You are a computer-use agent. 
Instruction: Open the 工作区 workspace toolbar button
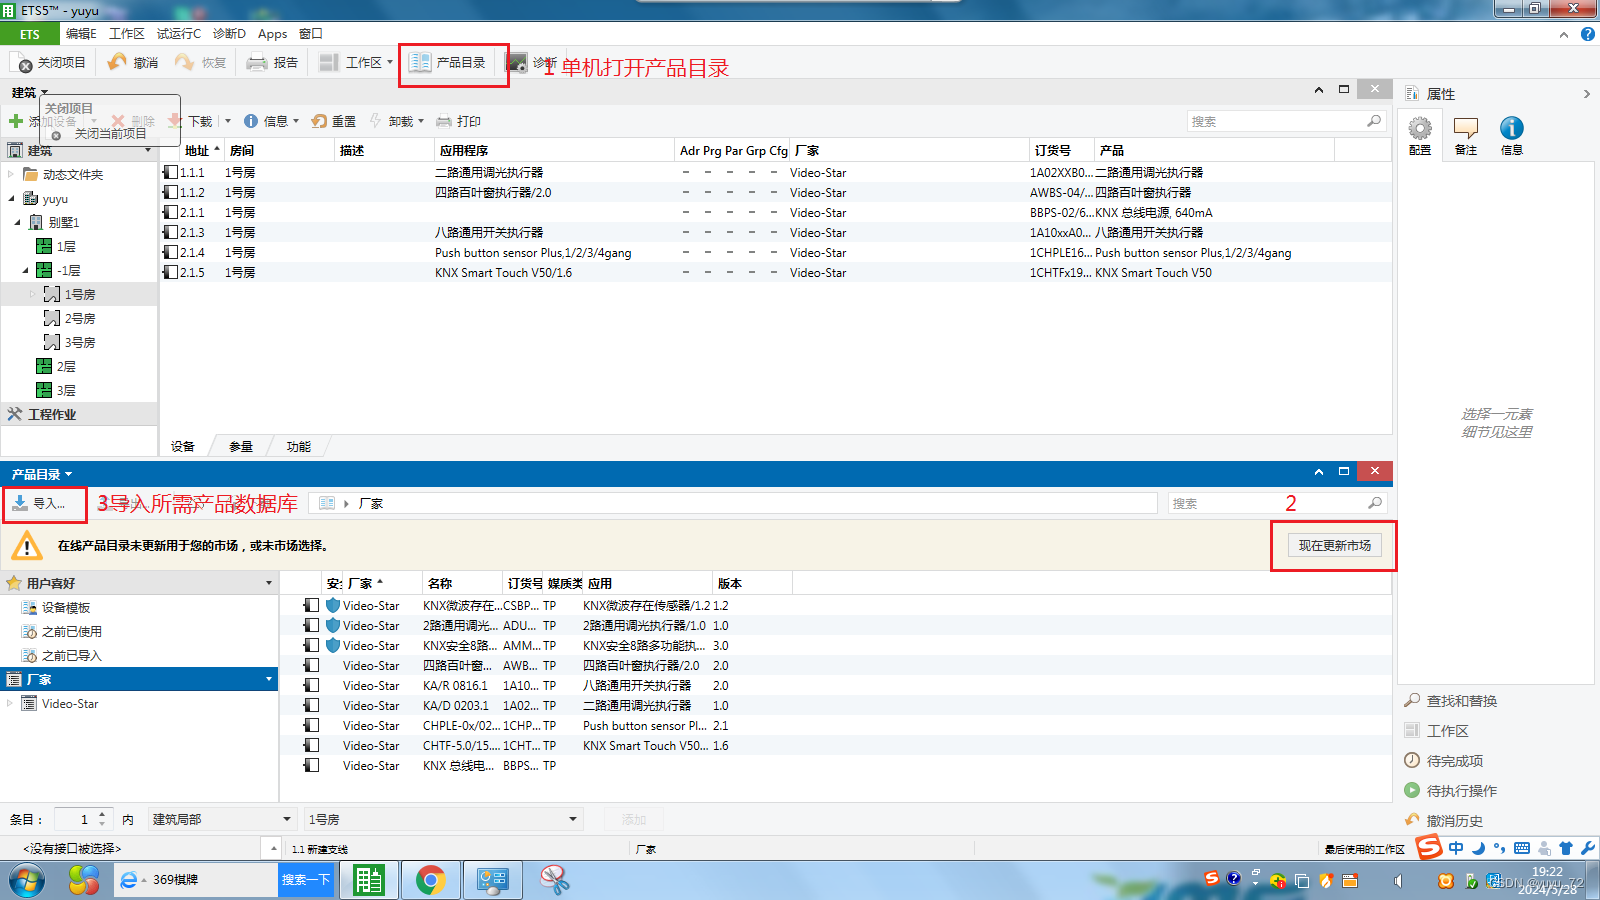tap(355, 63)
